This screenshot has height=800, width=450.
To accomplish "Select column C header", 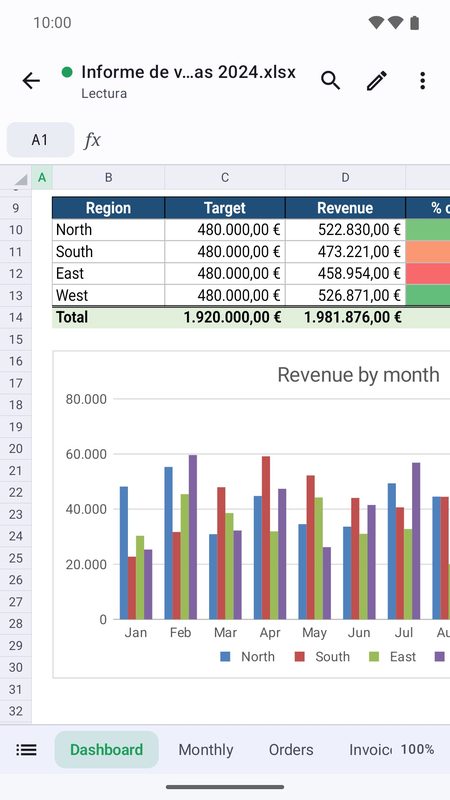I will click(x=225, y=178).
